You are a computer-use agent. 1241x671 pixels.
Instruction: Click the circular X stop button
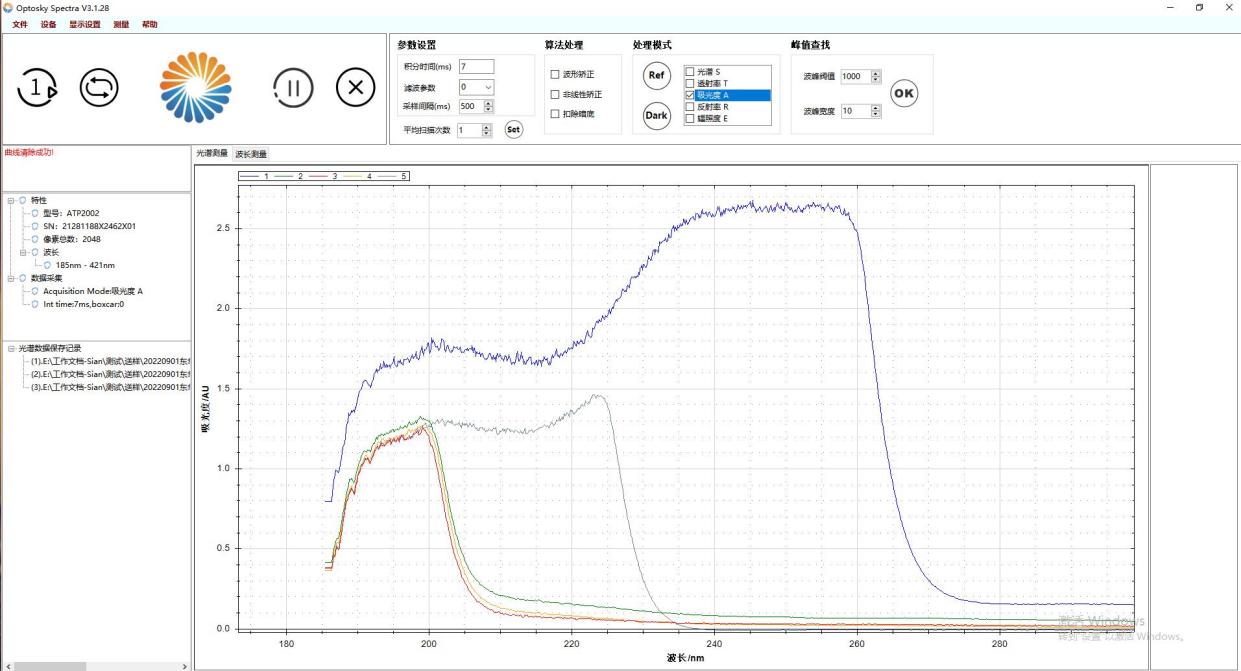pyautogui.click(x=355, y=88)
